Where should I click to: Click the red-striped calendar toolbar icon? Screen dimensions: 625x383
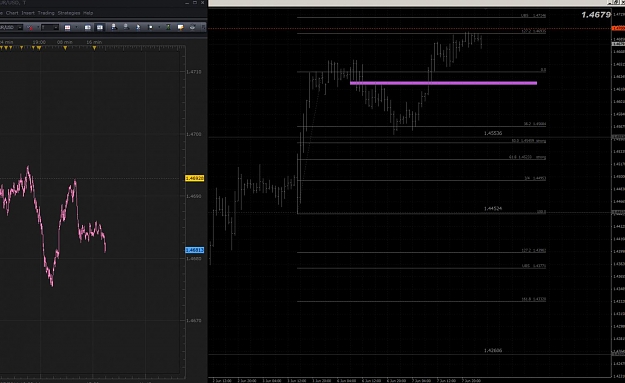click(x=67, y=27)
